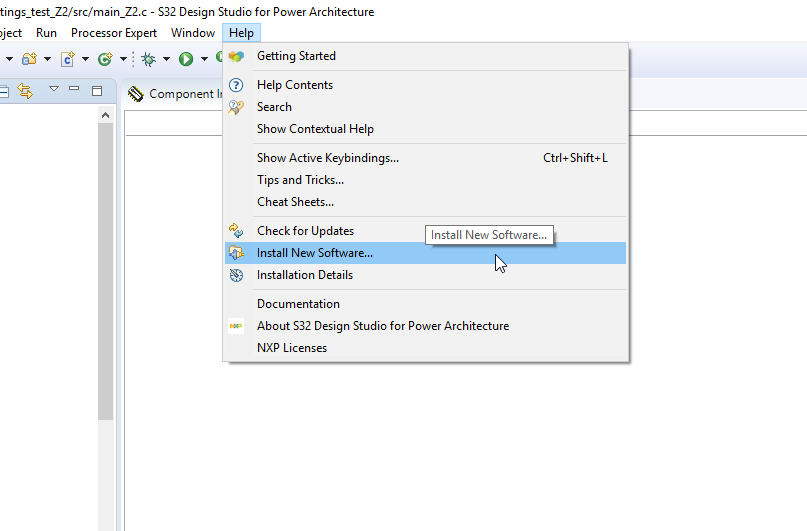The height and width of the screenshot is (531, 807).
Task: Open the Run launch dropdown arrow
Action: [203, 60]
